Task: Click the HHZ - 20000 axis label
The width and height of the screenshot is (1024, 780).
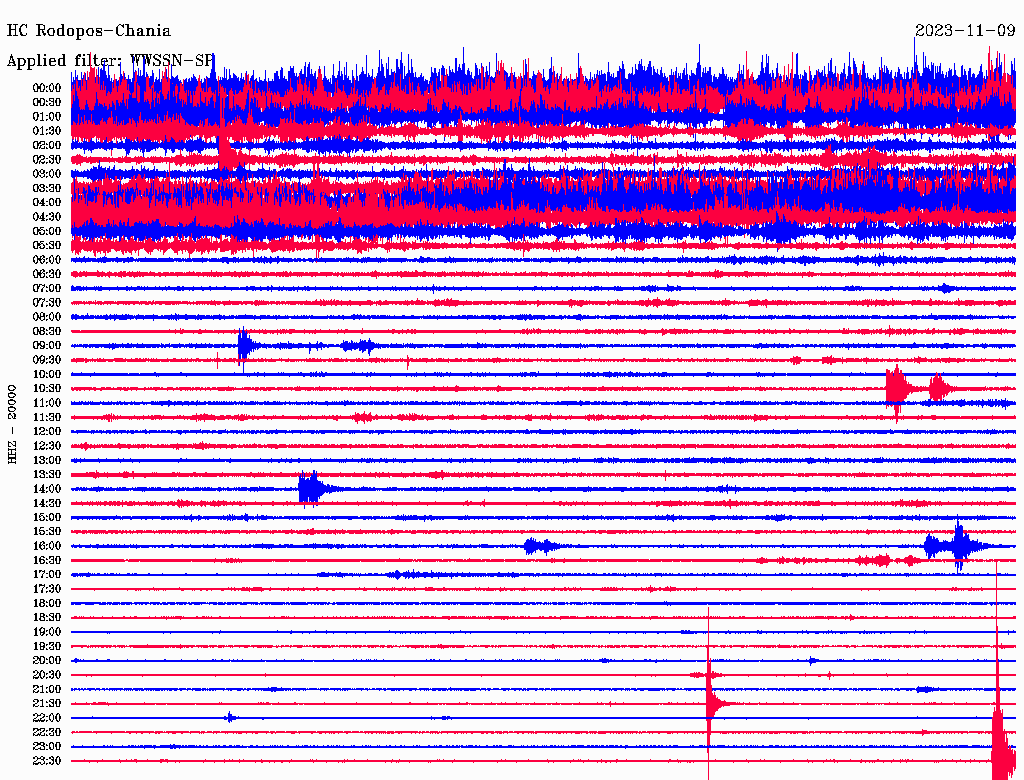Action: click(13, 422)
